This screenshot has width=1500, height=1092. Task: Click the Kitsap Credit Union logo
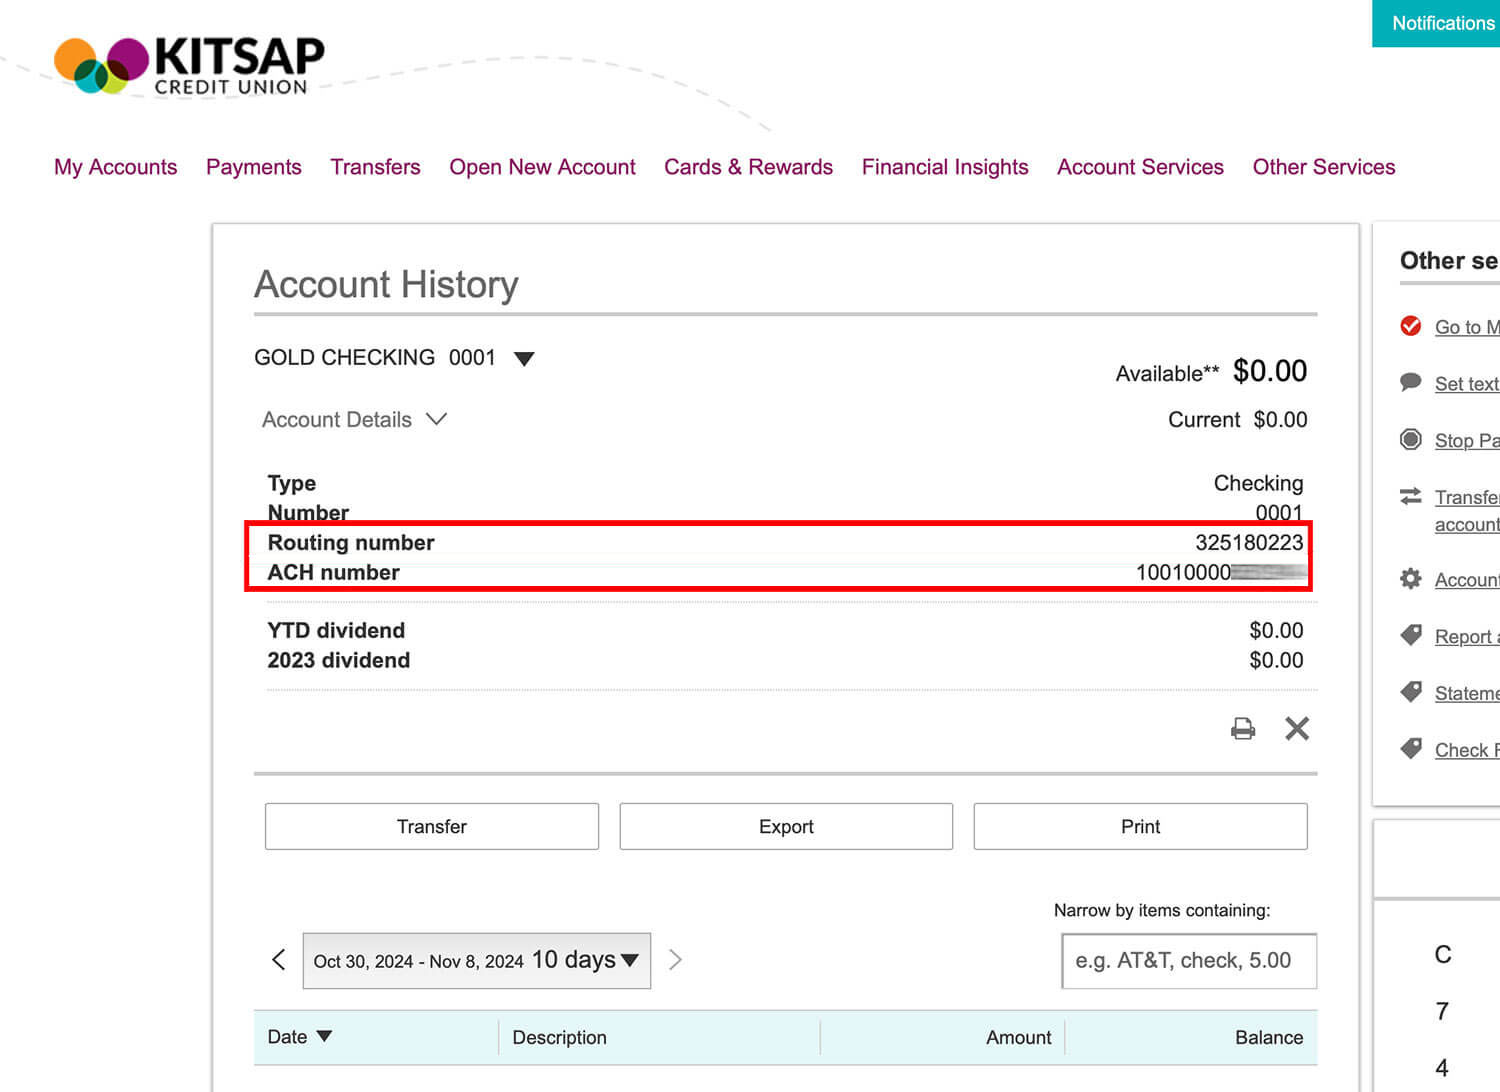click(x=188, y=63)
